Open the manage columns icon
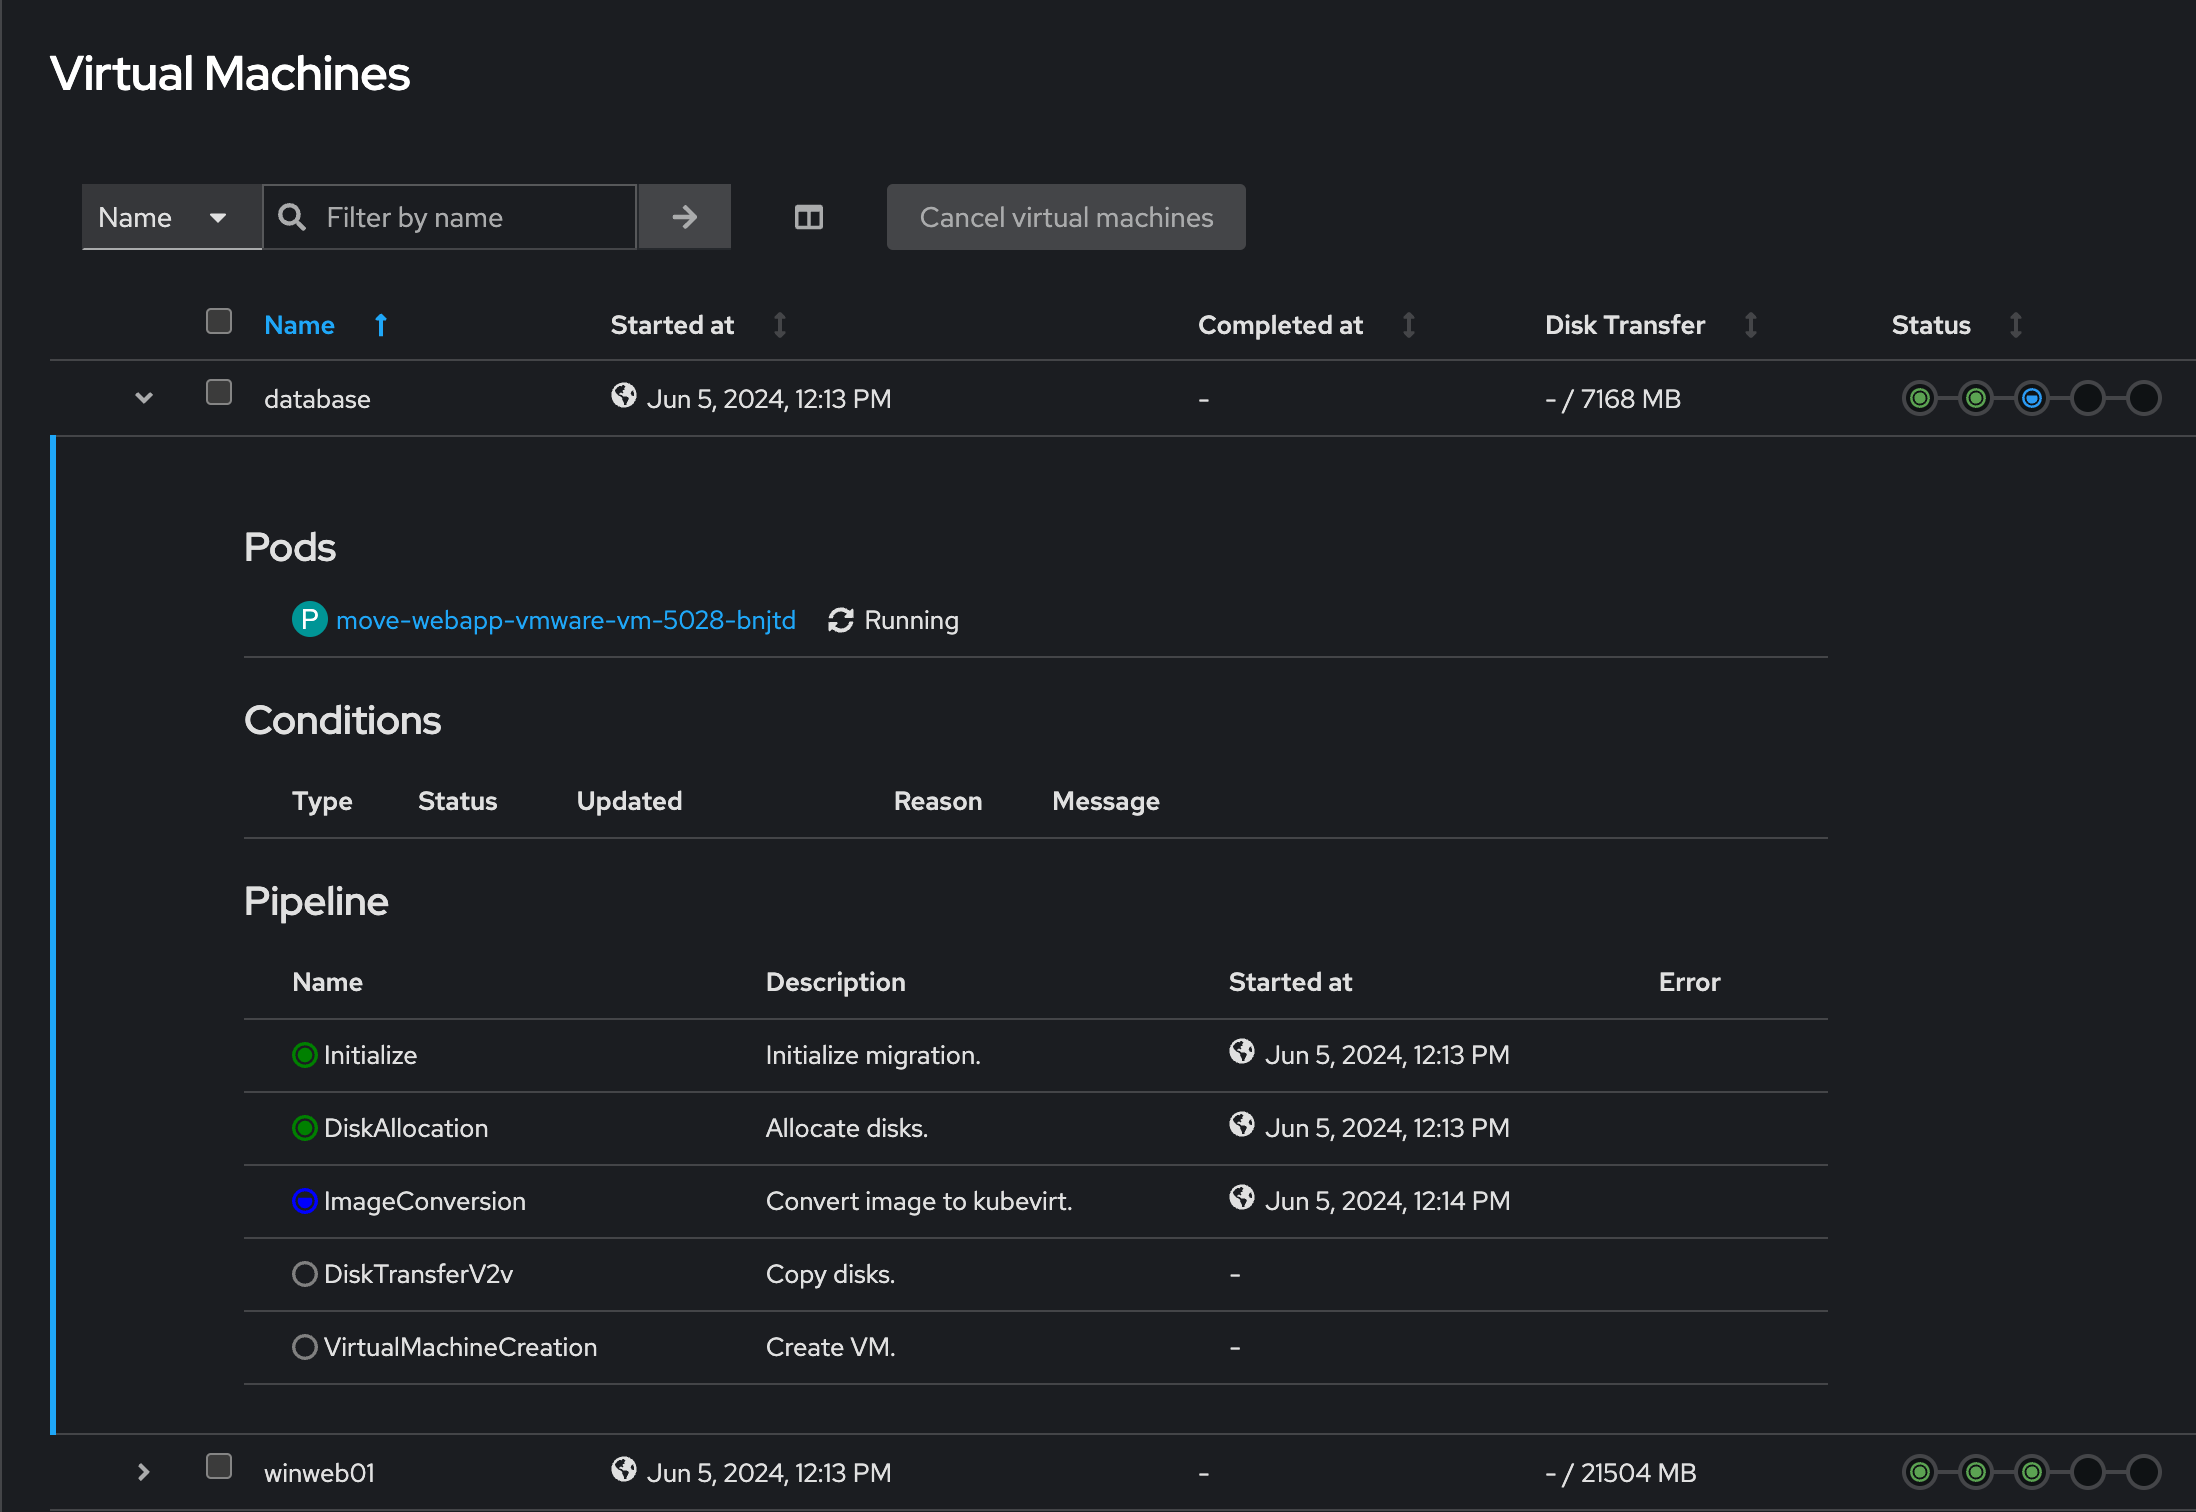This screenshot has width=2196, height=1512. pos(808,217)
